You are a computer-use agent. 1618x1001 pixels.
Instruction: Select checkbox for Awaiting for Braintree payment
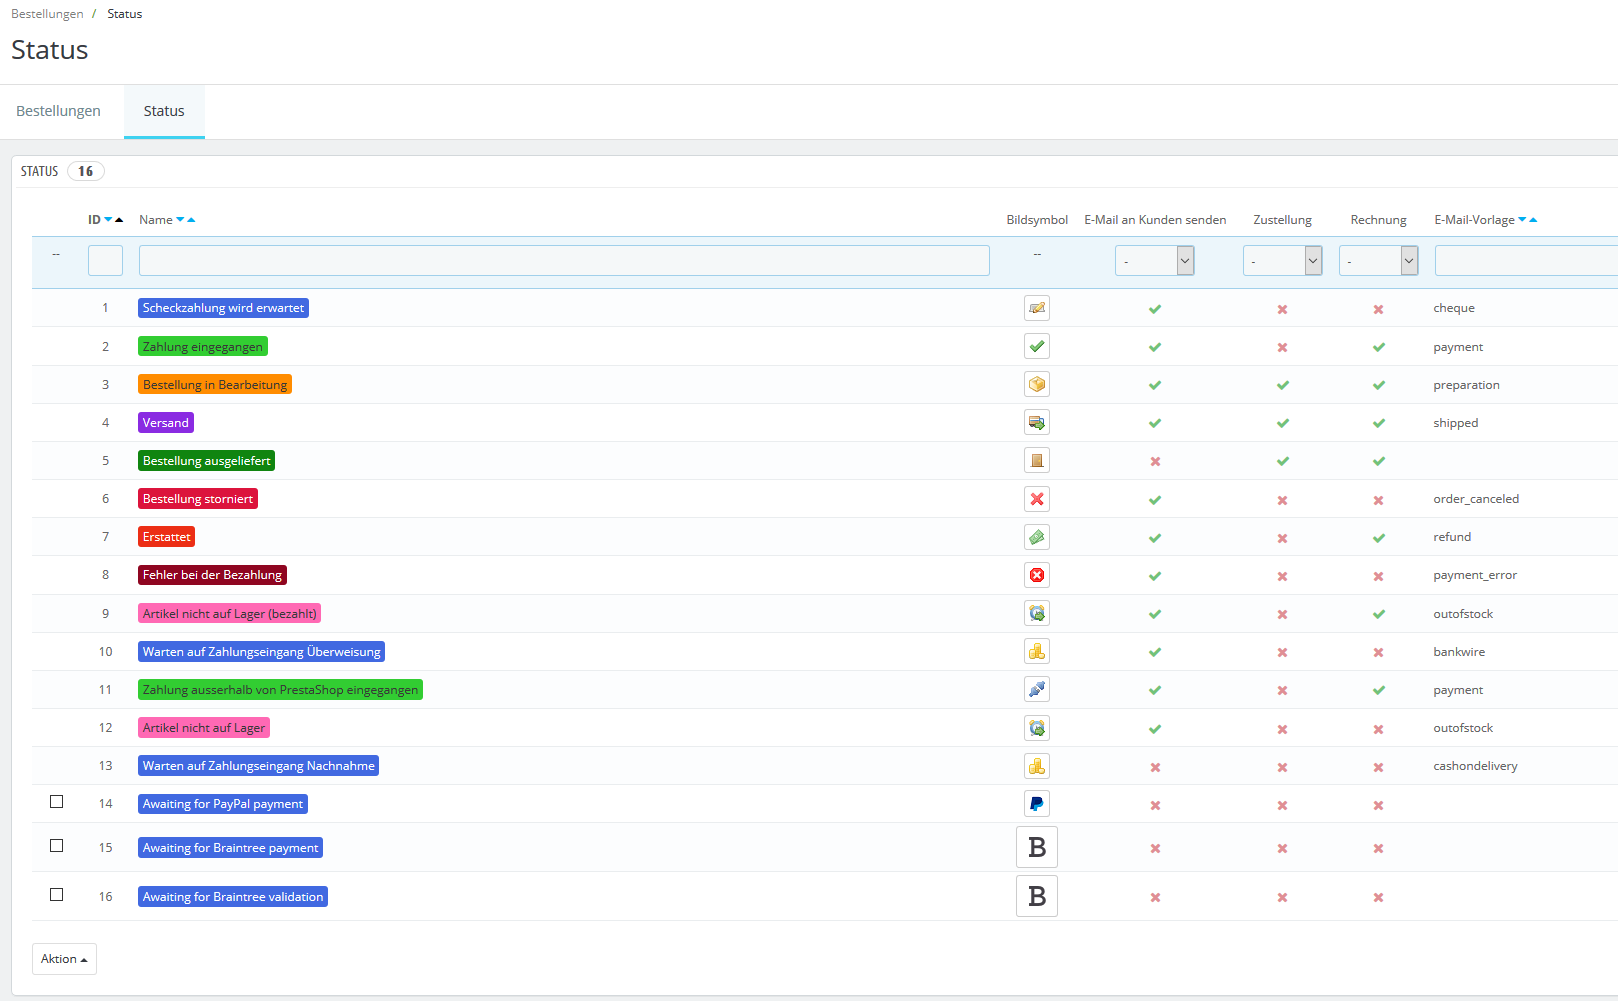57,846
